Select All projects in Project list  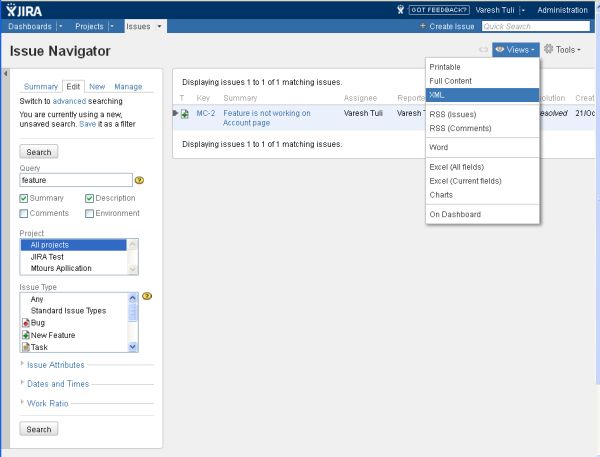[73, 245]
